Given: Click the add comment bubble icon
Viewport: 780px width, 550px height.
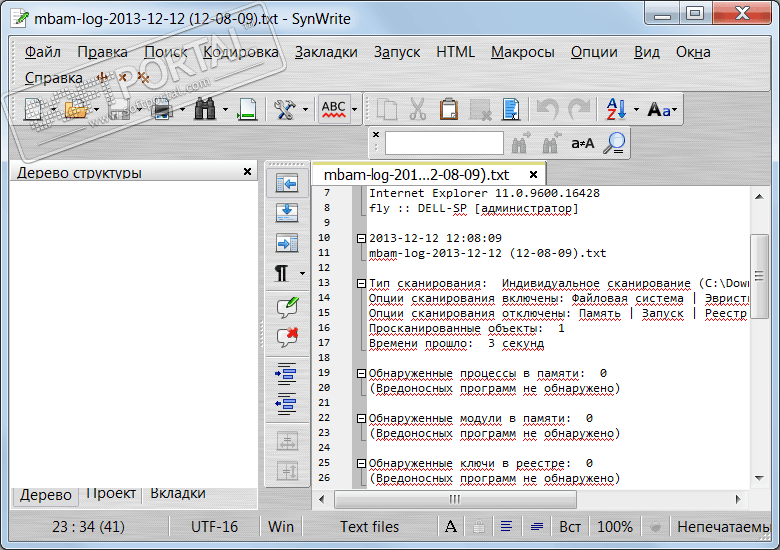Looking at the screenshot, I should coord(288,307).
